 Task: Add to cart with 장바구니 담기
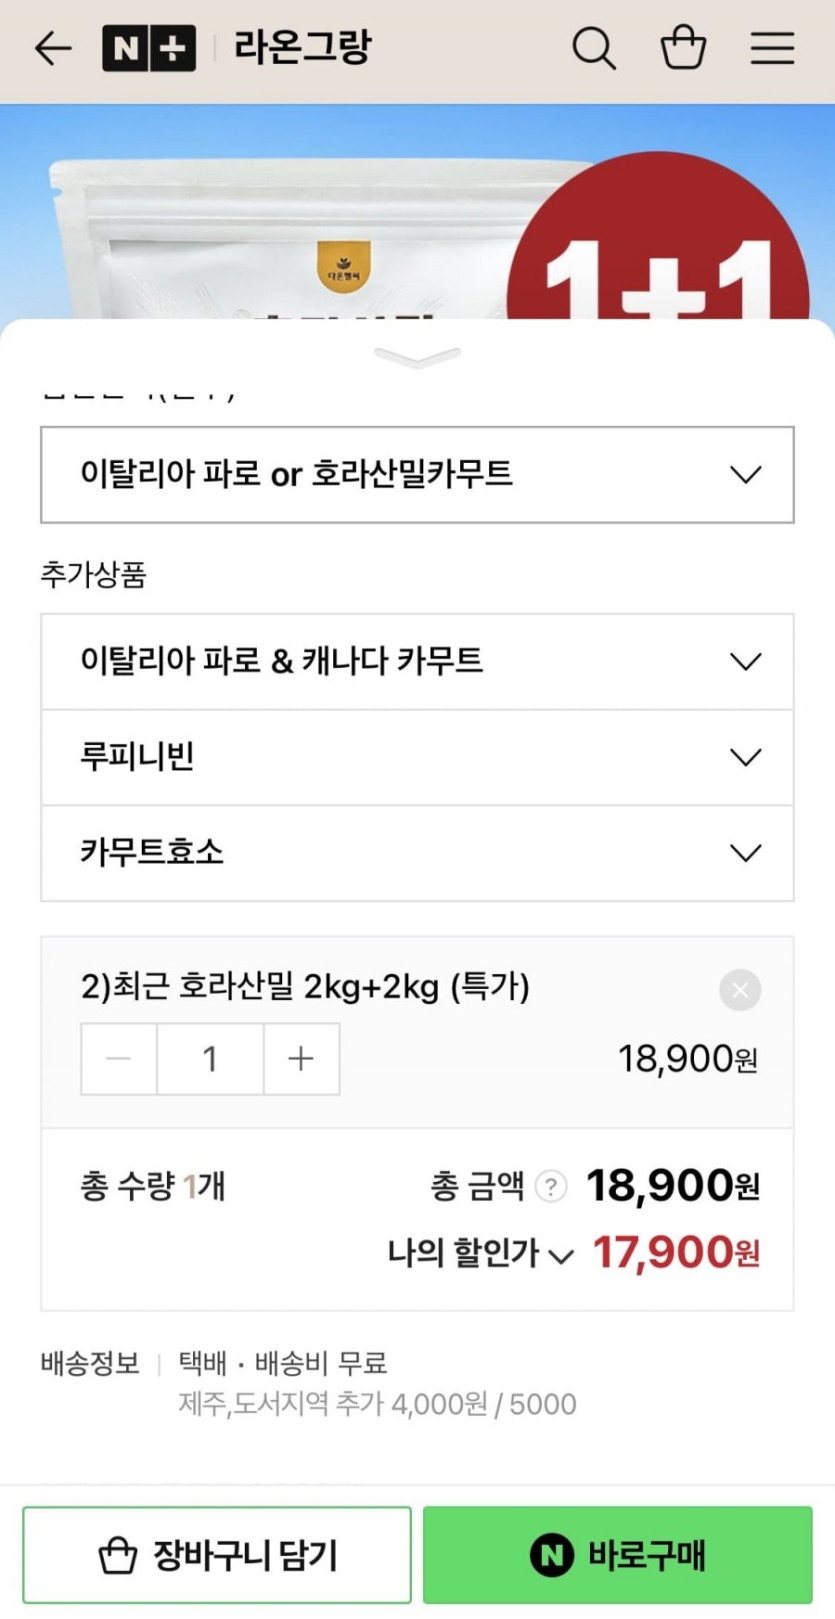tap(217, 1555)
